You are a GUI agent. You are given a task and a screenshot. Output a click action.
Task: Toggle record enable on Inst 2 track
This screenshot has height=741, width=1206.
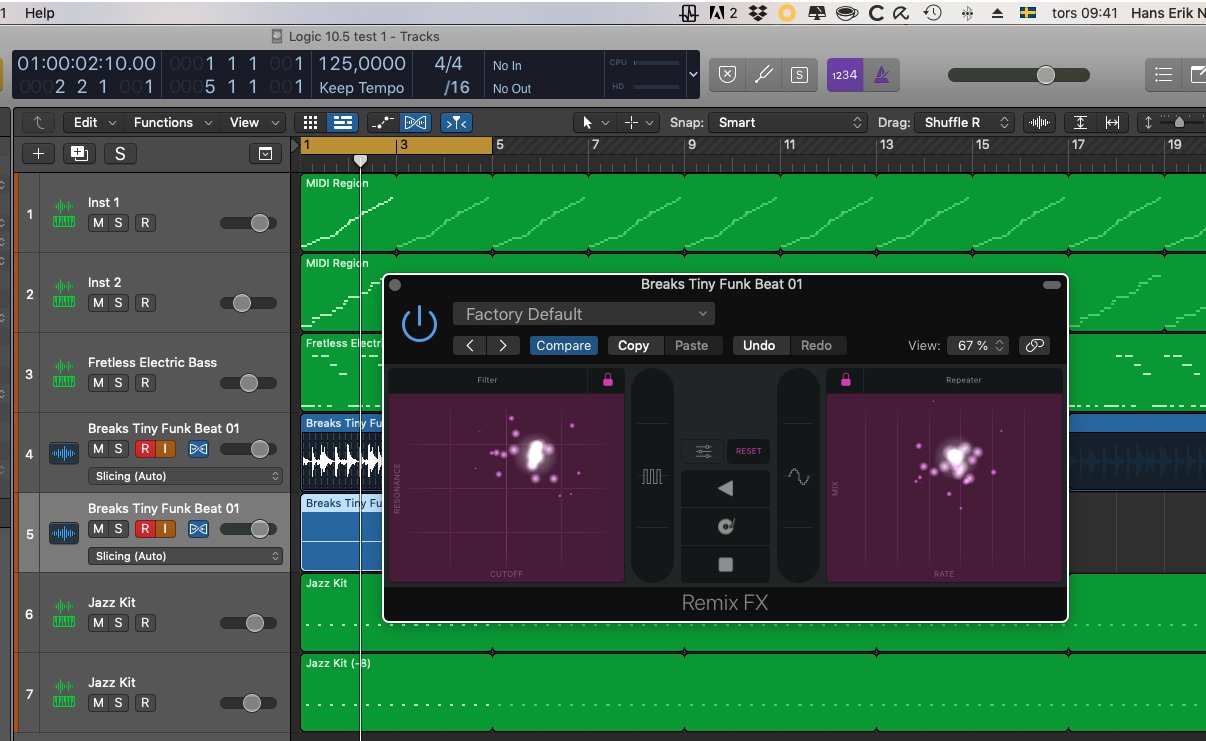tap(145, 303)
